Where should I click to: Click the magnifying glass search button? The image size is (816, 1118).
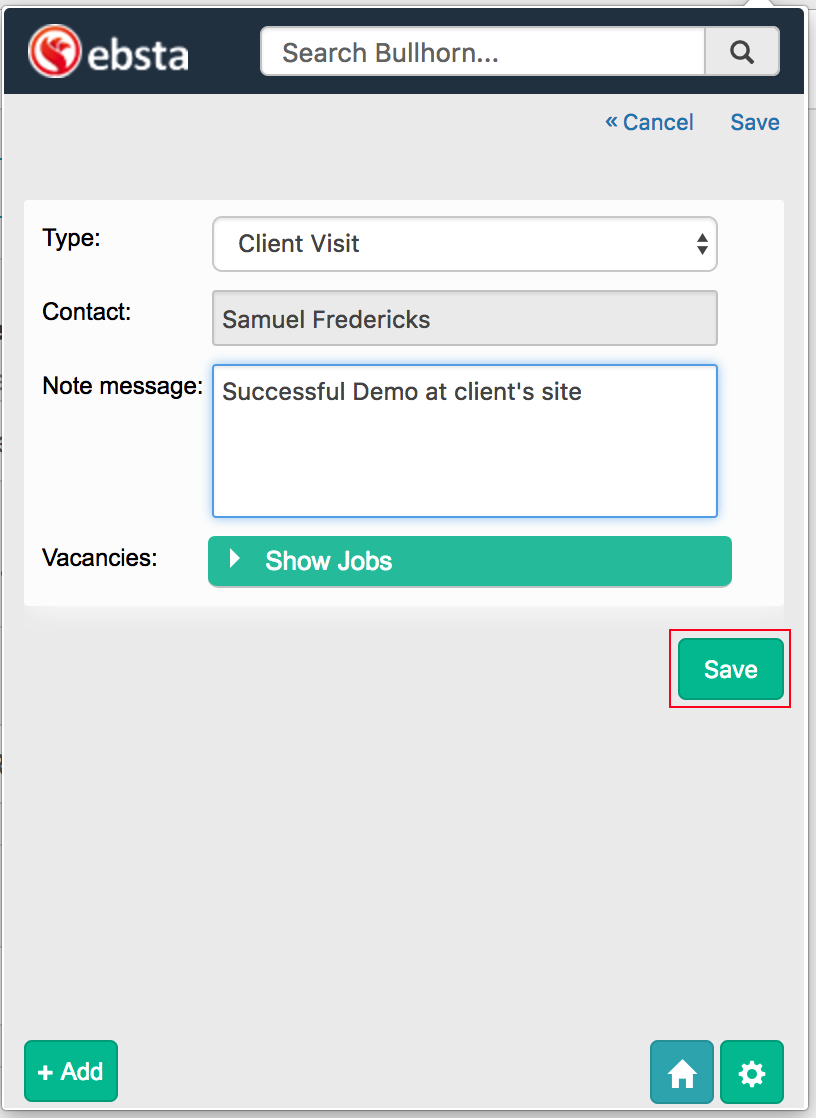click(x=741, y=52)
